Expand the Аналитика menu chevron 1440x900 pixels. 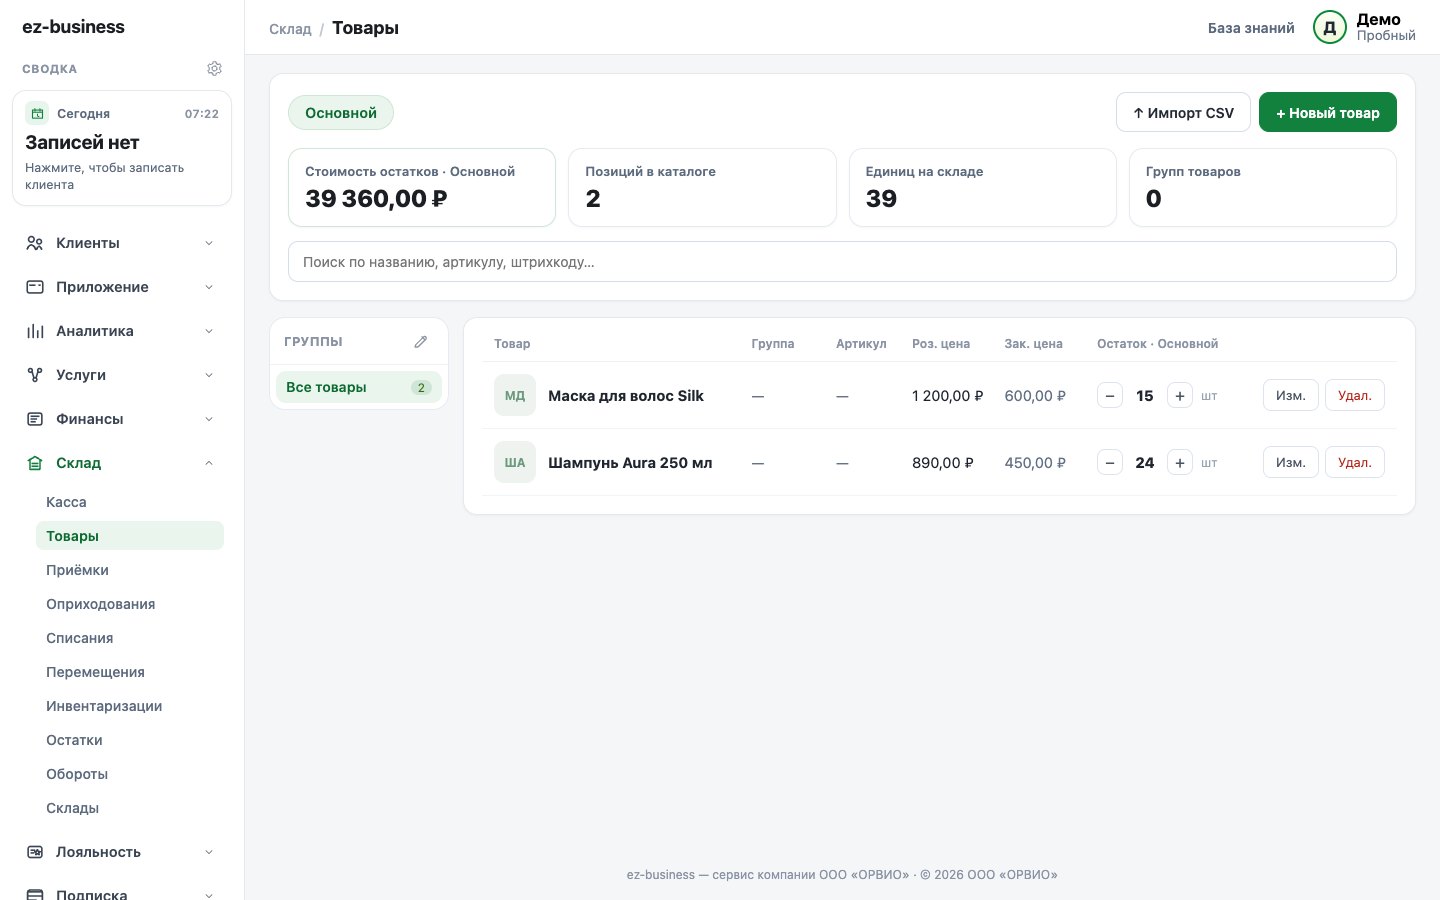click(x=209, y=331)
